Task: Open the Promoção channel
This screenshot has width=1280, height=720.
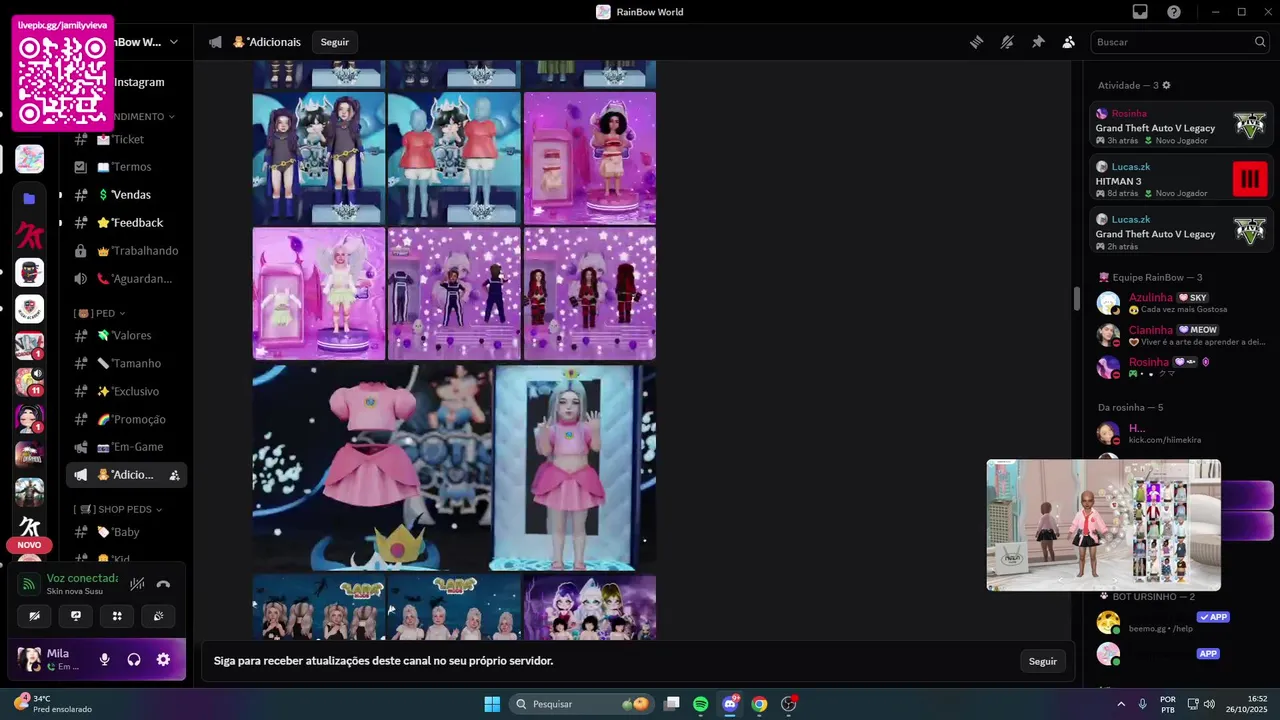Action: pos(126,419)
